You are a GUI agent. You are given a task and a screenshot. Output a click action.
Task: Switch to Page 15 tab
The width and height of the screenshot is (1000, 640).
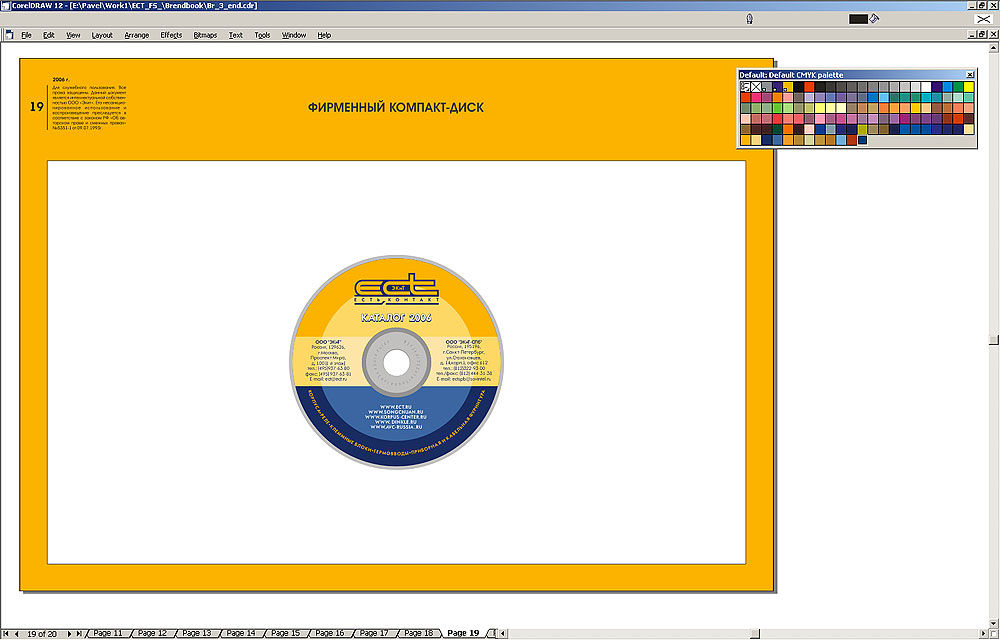285,633
